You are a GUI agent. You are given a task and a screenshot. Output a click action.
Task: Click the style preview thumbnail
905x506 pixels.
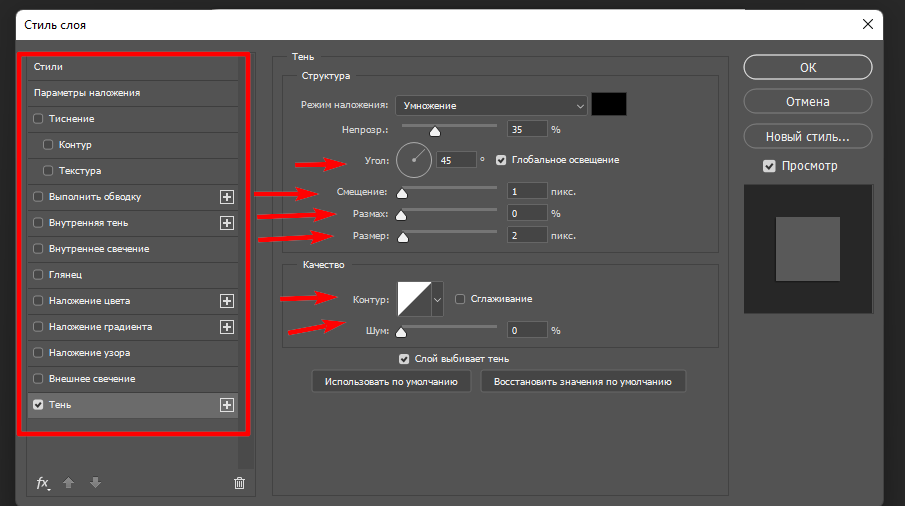point(807,249)
